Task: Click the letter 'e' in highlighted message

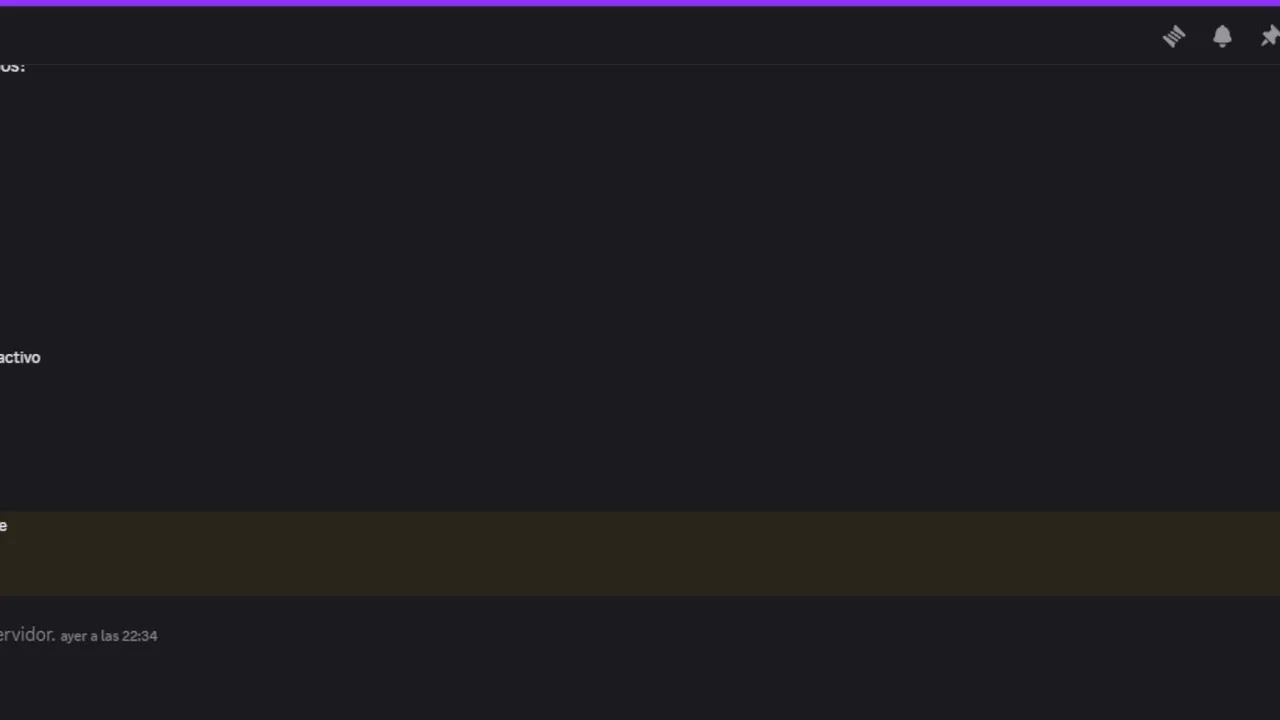Action: pyautogui.click(x=3, y=526)
